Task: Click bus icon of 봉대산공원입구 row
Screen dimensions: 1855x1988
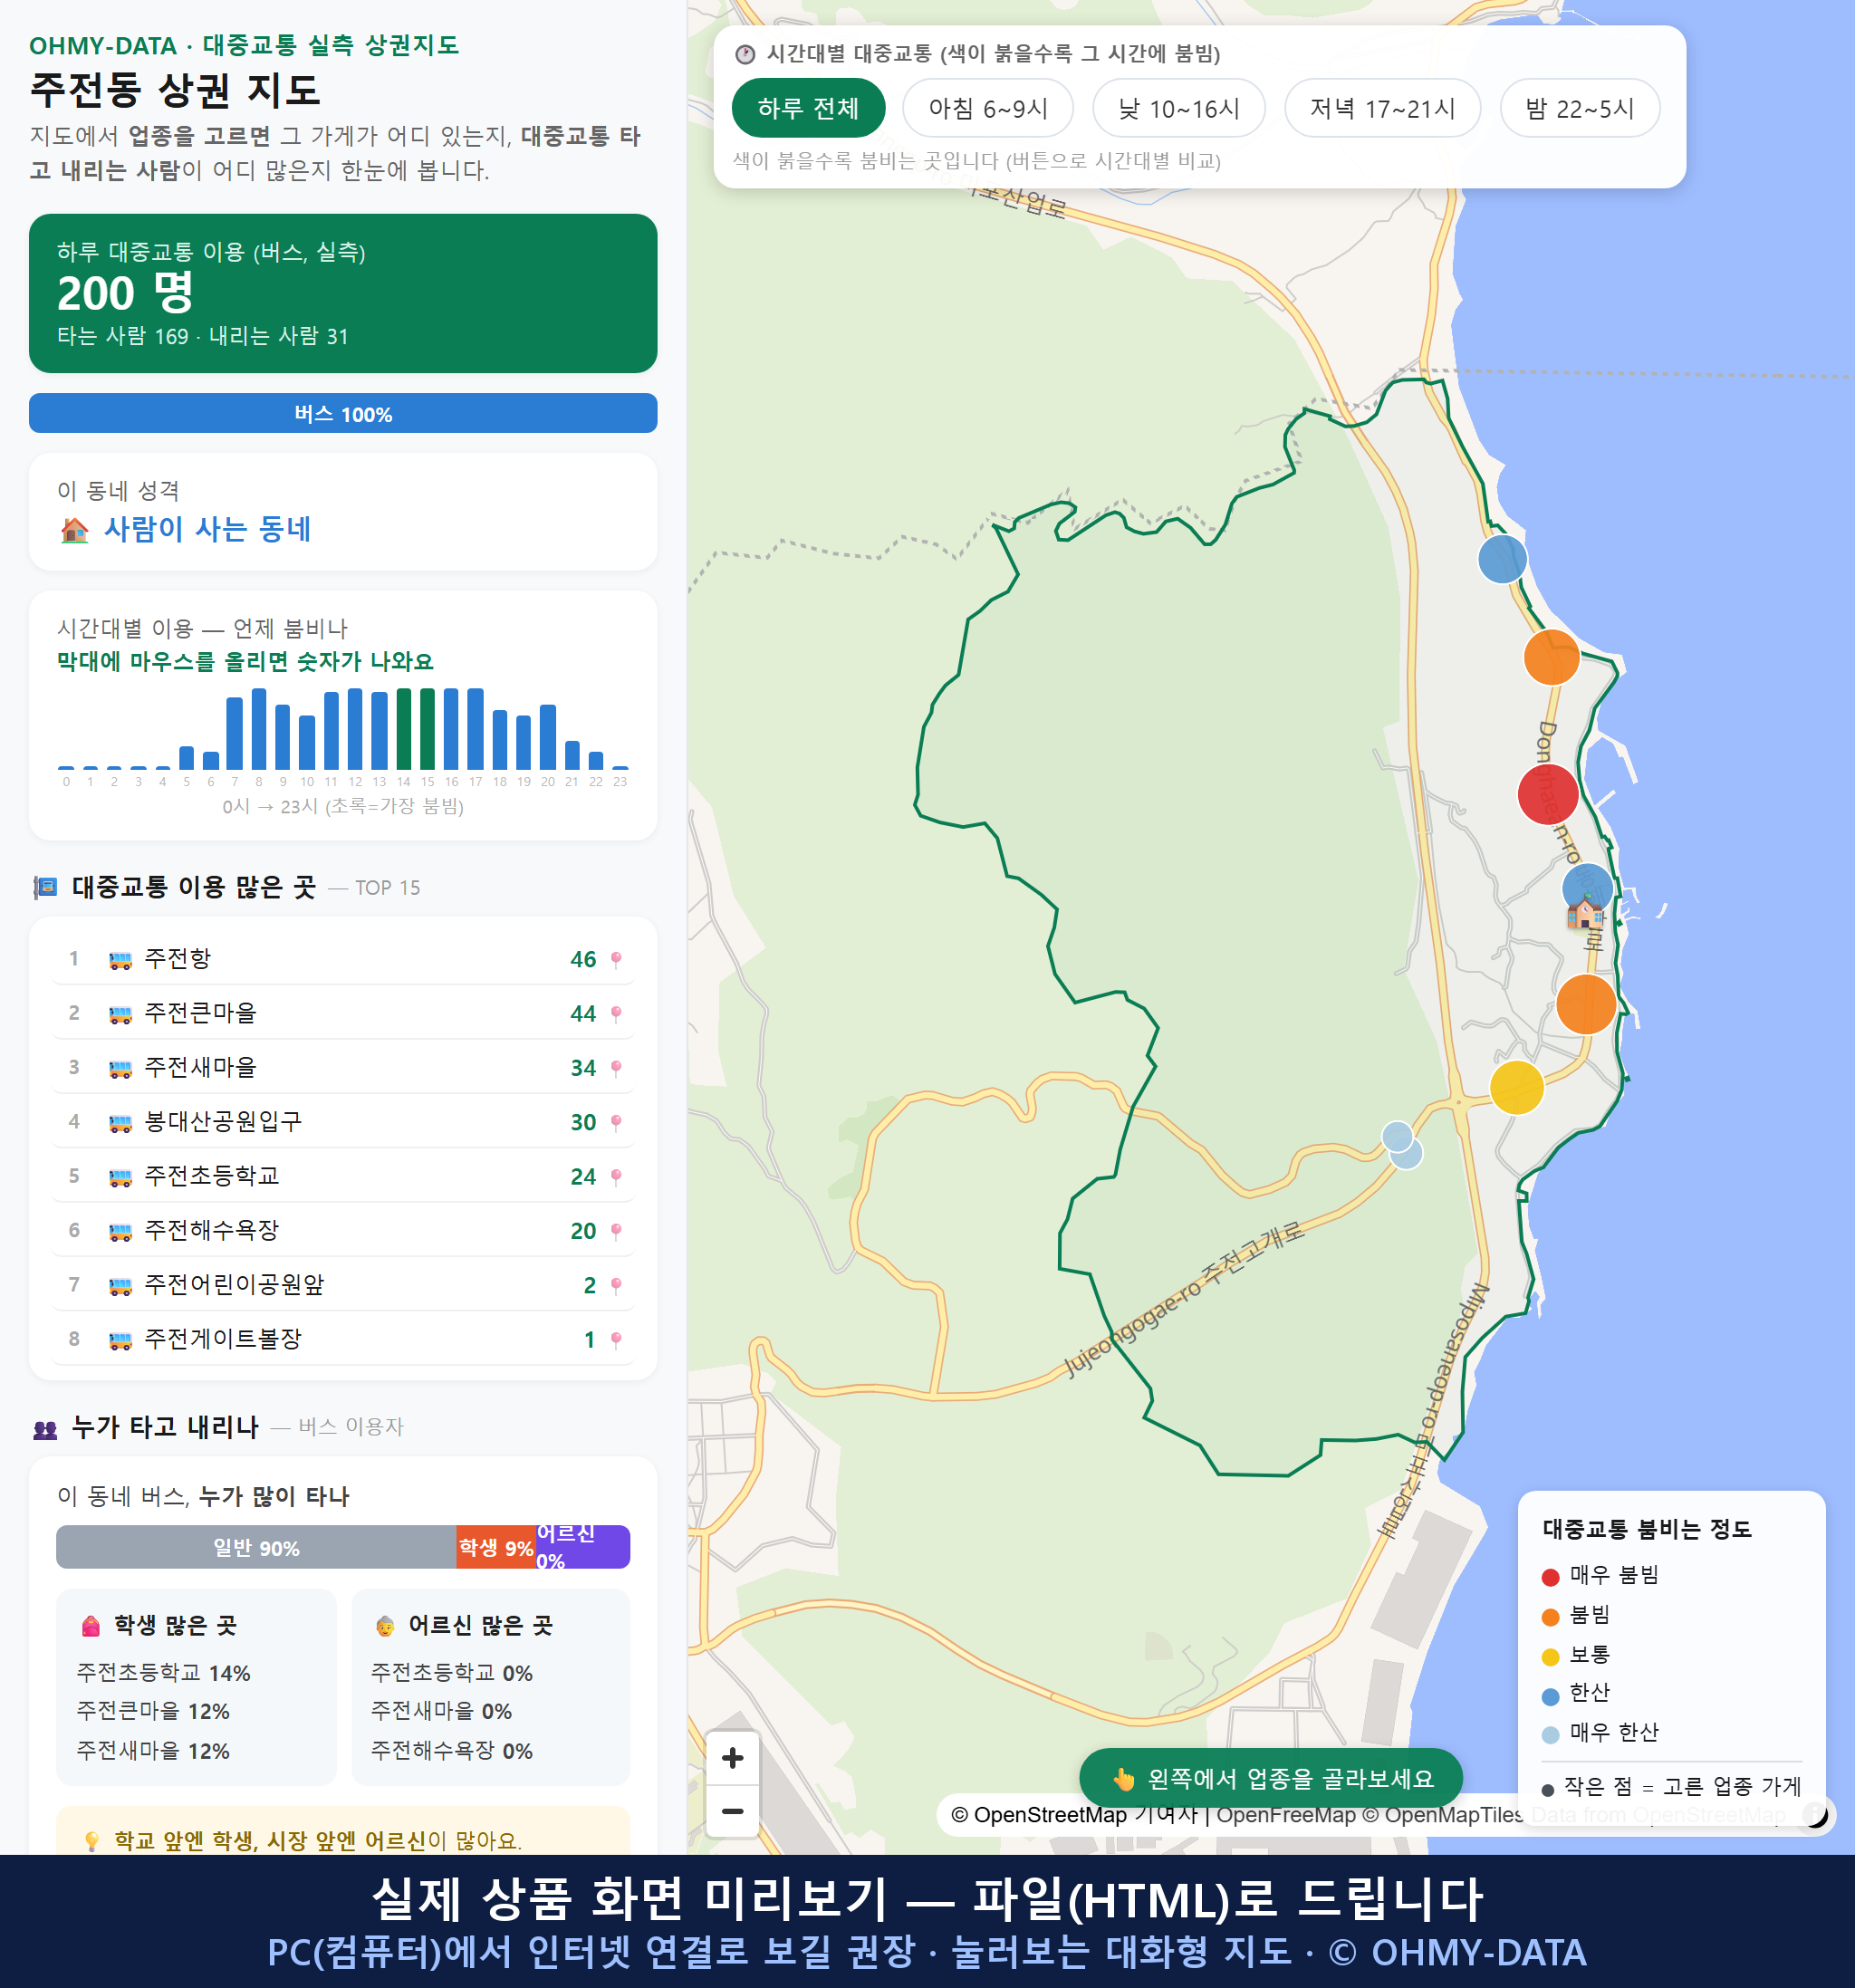Action: (120, 1123)
